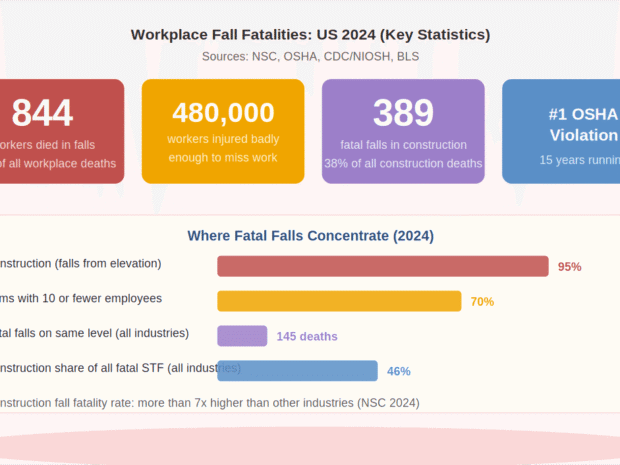Image resolution: width=620 pixels, height=465 pixels.
Task: Click the blue 46% bar
Action: [297, 370]
